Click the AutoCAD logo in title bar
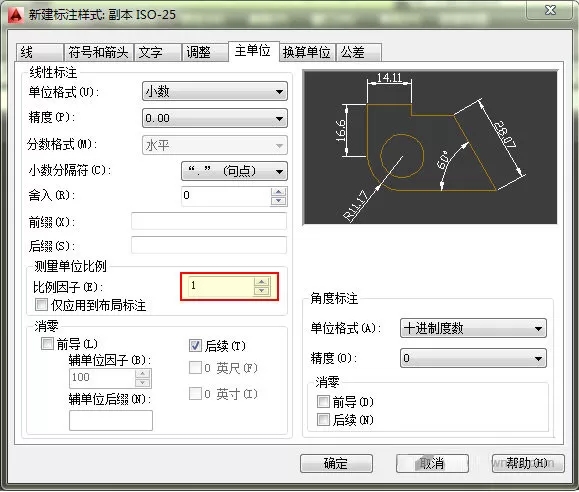Image resolution: width=579 pixels, height=492 pixels. click(x=16, y=15)
